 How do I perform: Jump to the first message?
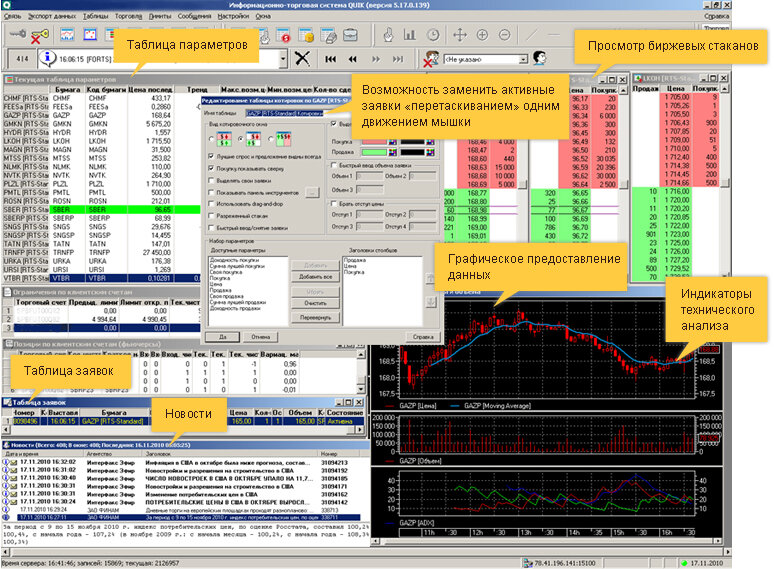330,59
